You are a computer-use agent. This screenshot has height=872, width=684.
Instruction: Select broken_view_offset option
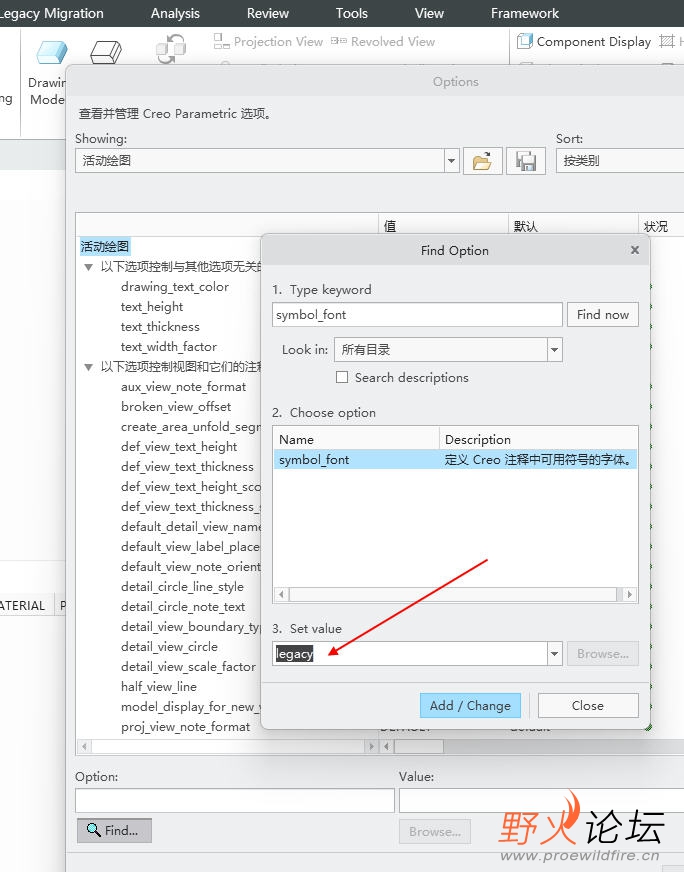(x=176, y=407)
